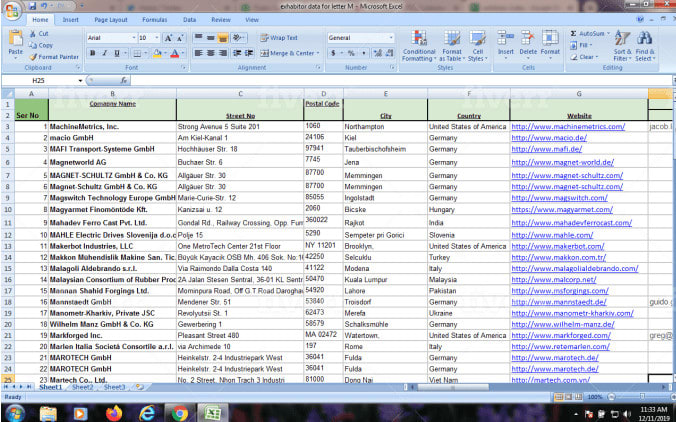Click inside the formula bar

pos(401,81)
